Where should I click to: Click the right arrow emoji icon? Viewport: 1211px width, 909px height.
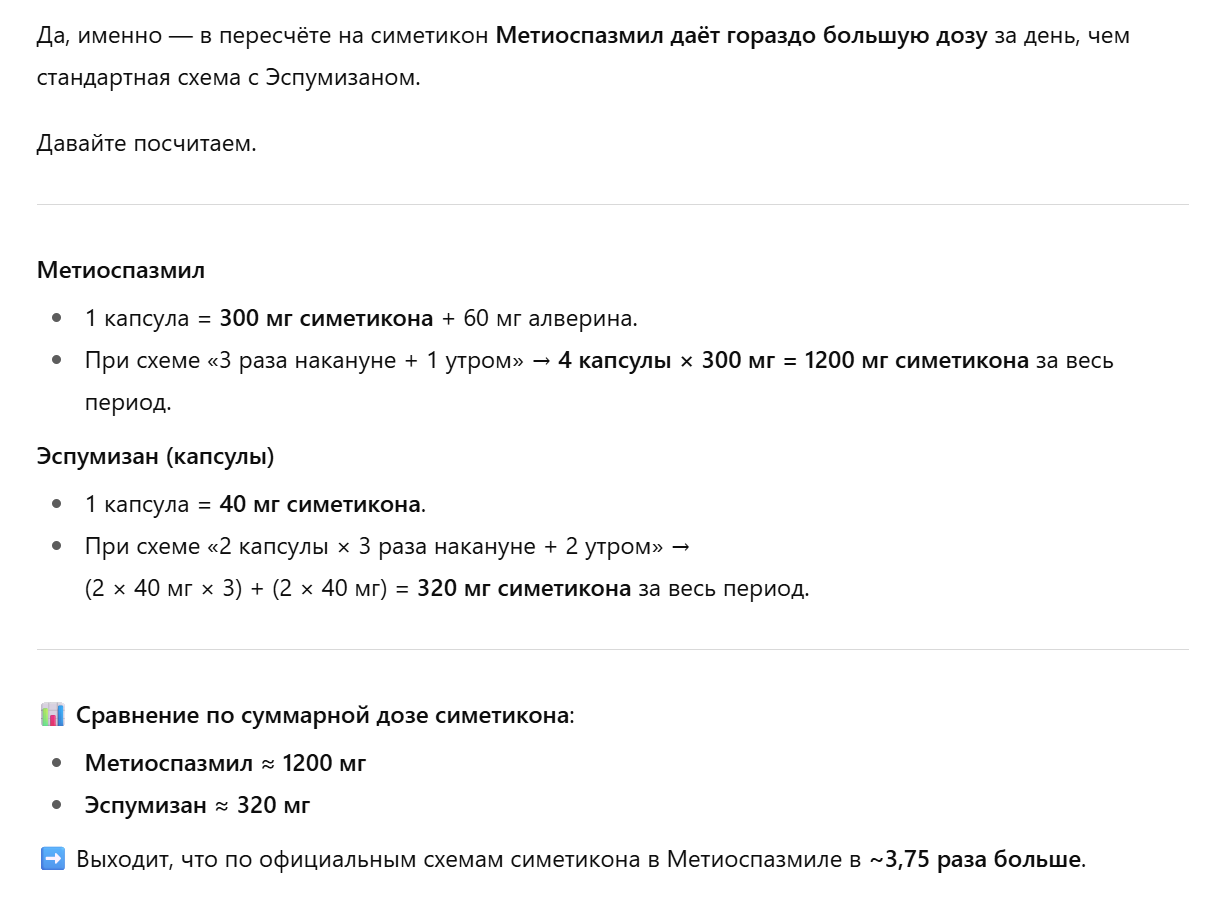[52, 858]
